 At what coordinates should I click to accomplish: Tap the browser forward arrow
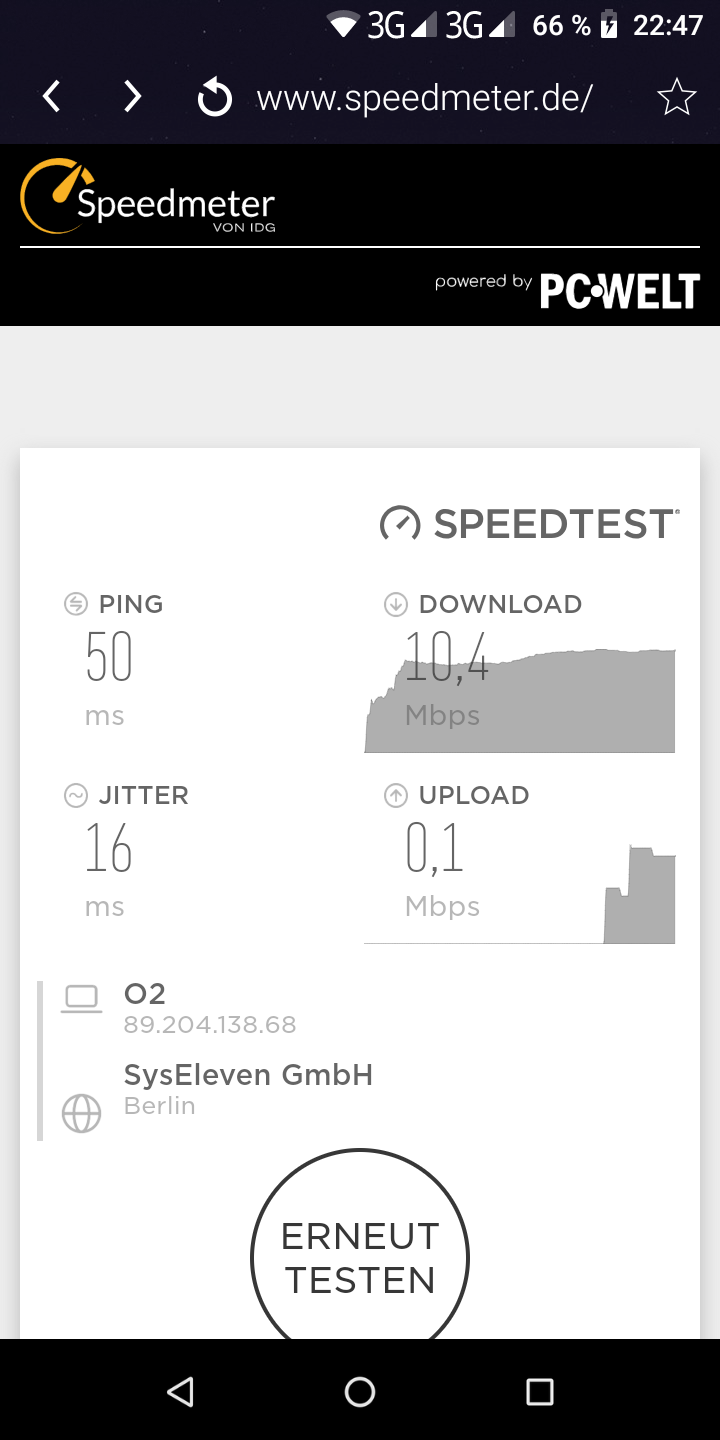(x=132, y=97)
